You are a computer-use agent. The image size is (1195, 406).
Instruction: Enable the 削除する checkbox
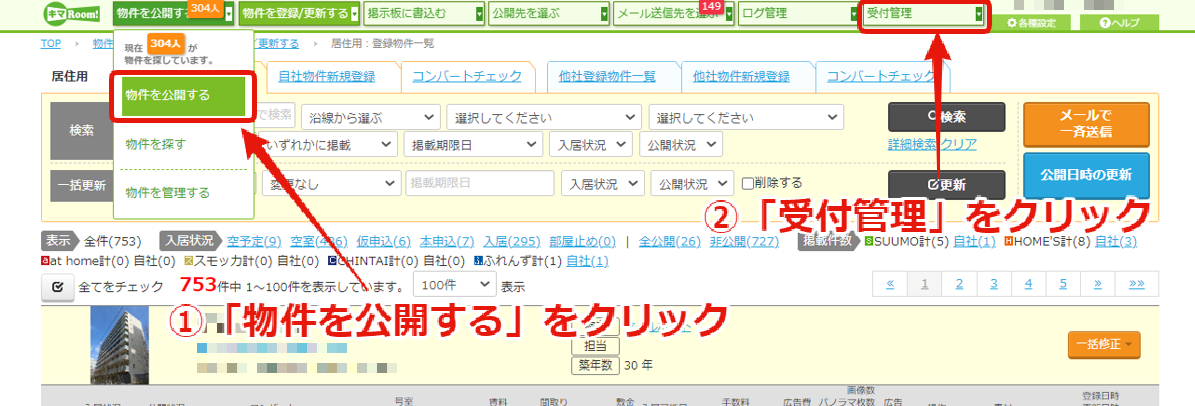pos(748,184)
